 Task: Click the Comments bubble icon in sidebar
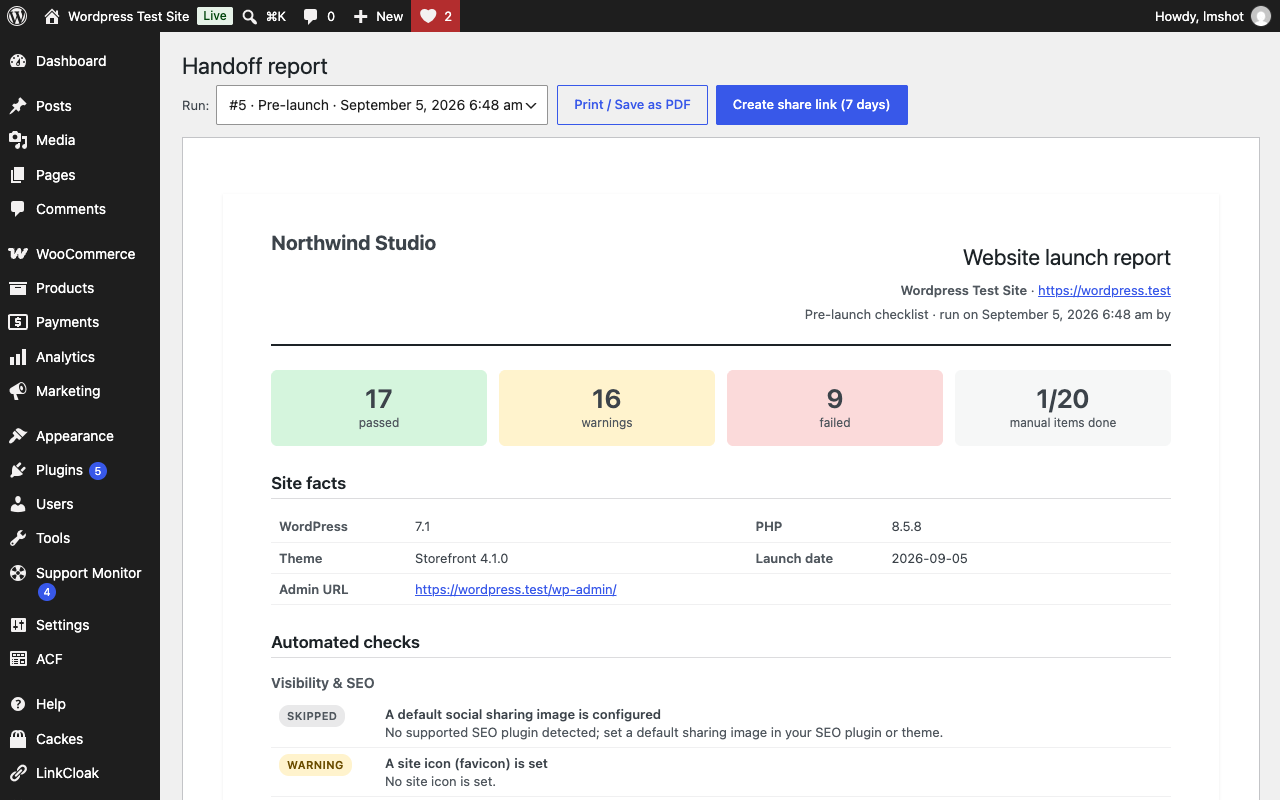point(18,209)
